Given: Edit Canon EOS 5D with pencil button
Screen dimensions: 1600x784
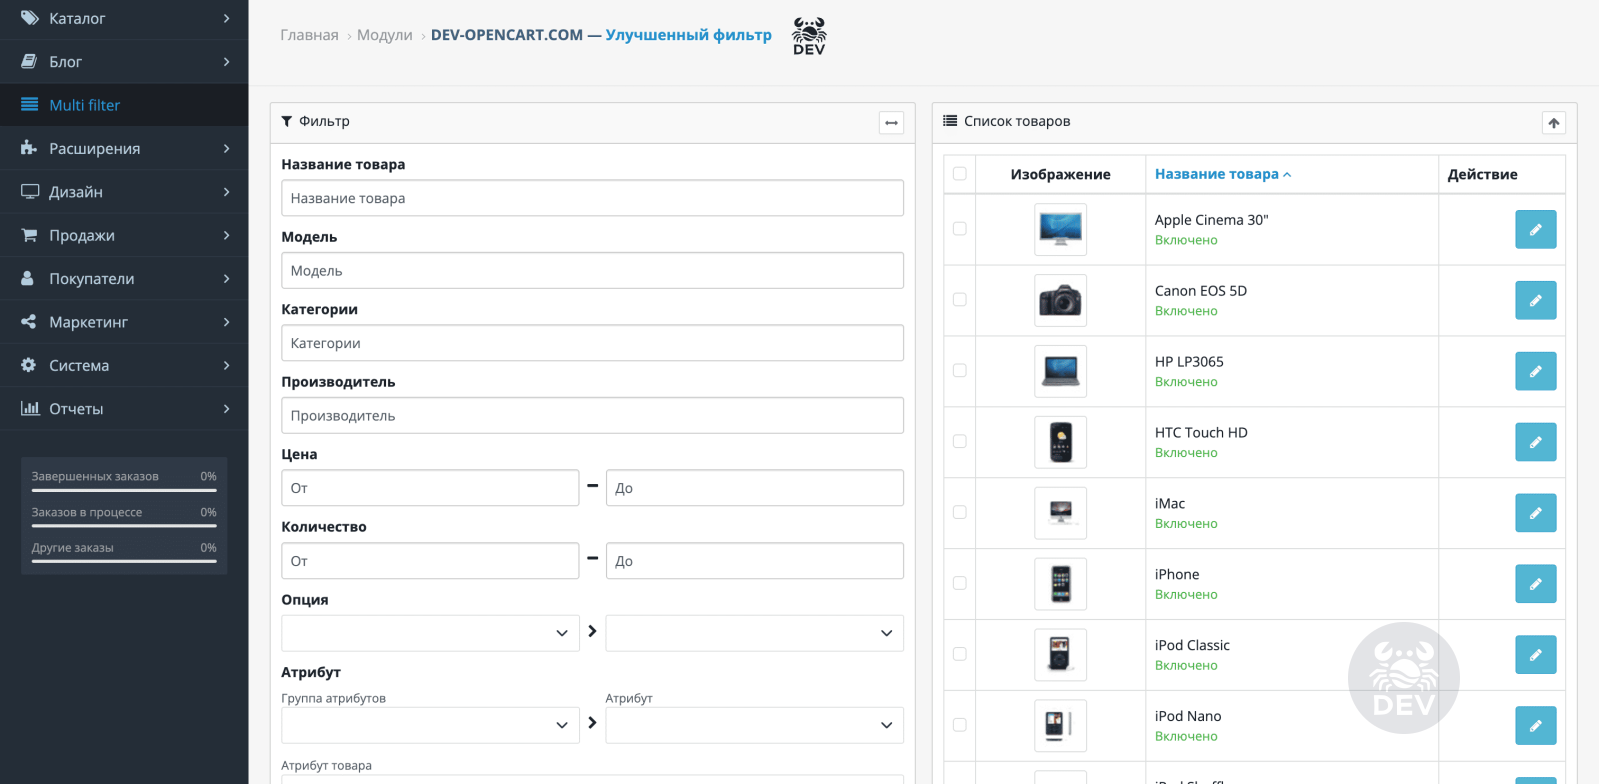Looking at the screenshot, I should click(x=1536, y=300).
